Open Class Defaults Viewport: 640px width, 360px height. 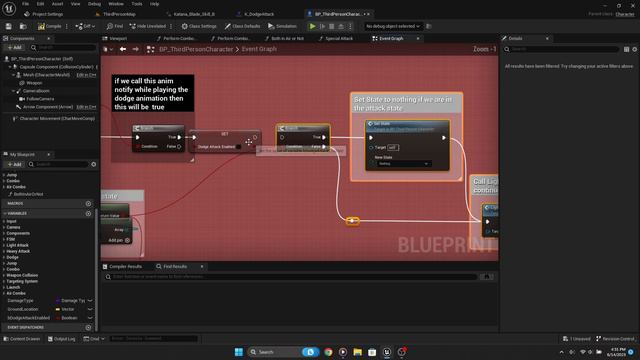[242, 26]
